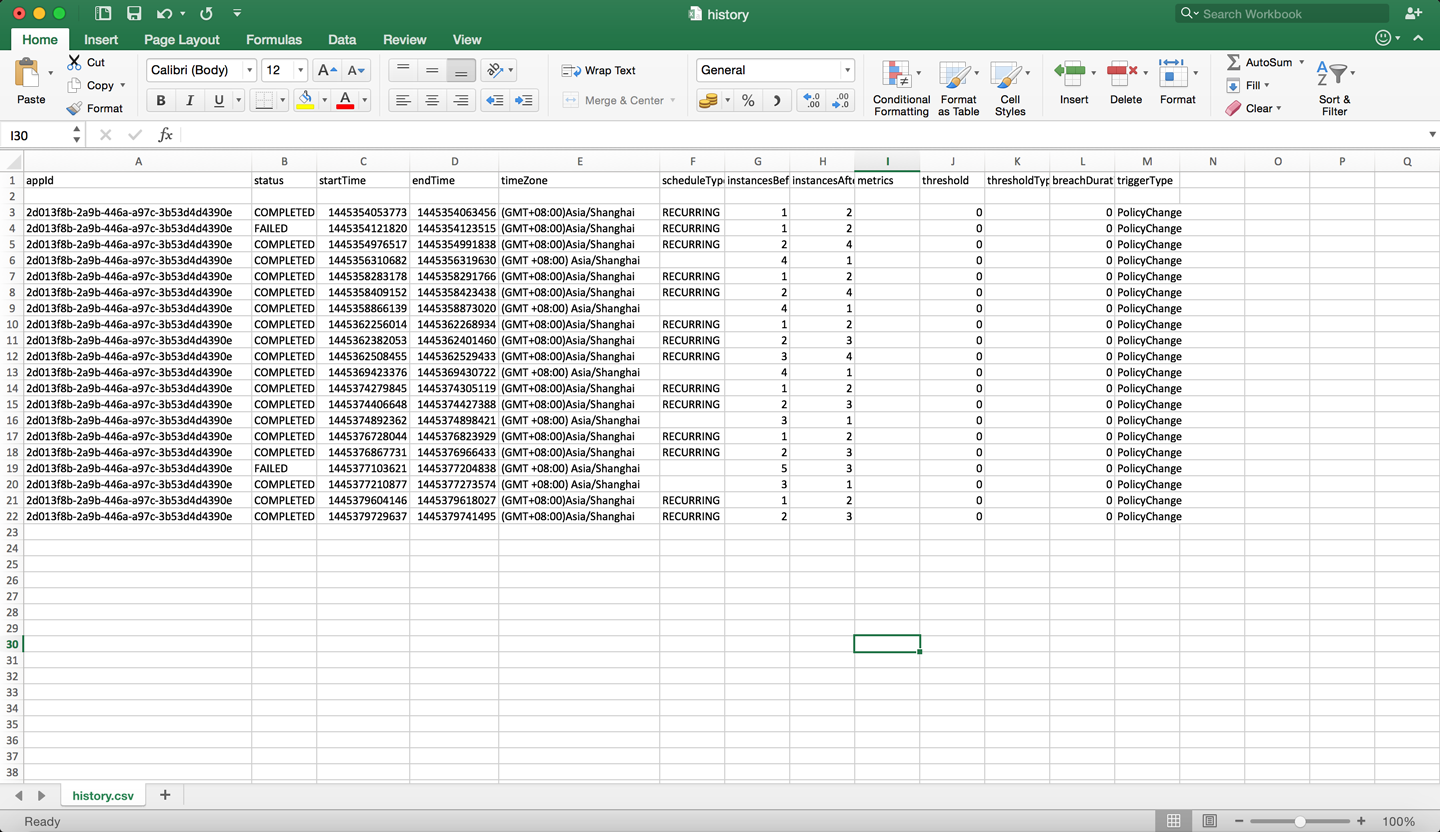The height and width of the screenshot is (832, 1440).
Task: Click the AutoSum sigma icon
Action: (x=1233, y=62)
